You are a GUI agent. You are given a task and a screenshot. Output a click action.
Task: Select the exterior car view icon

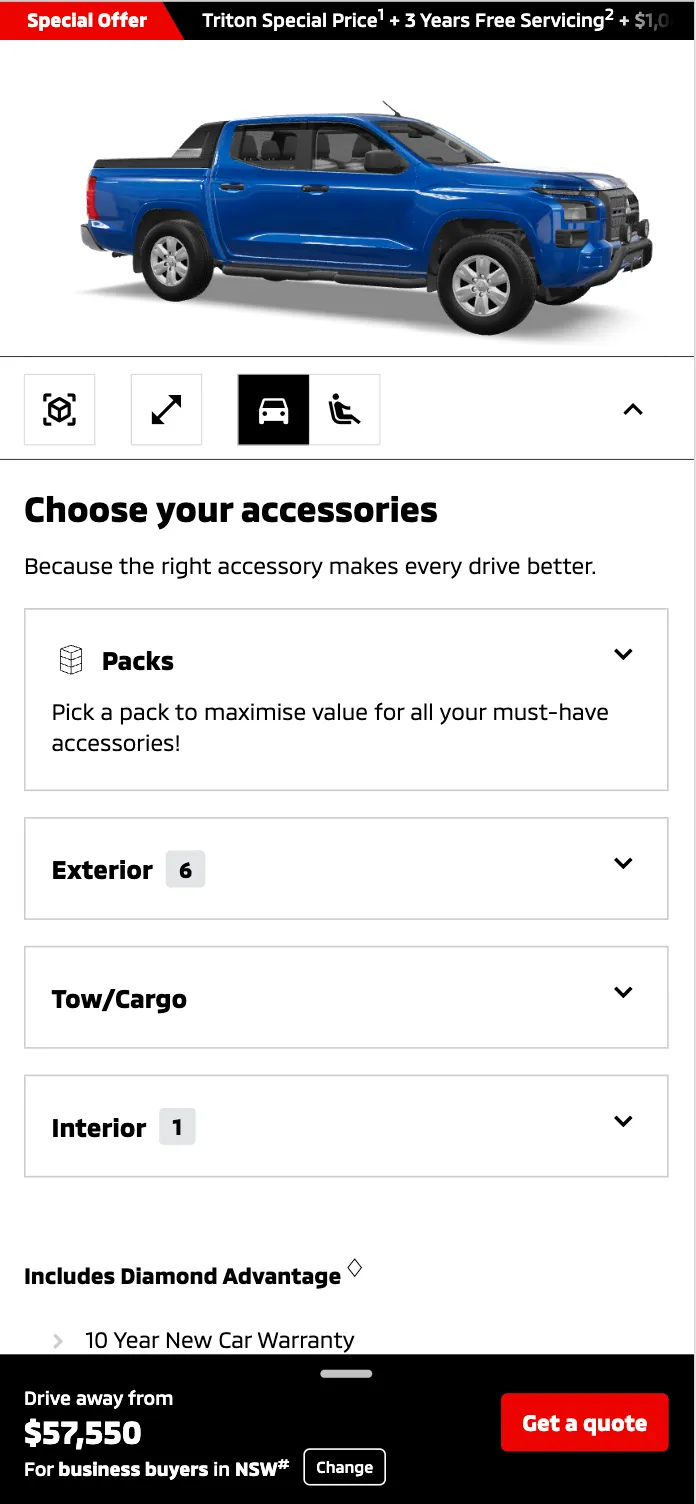pyautogui.click(x=273, y=409)
